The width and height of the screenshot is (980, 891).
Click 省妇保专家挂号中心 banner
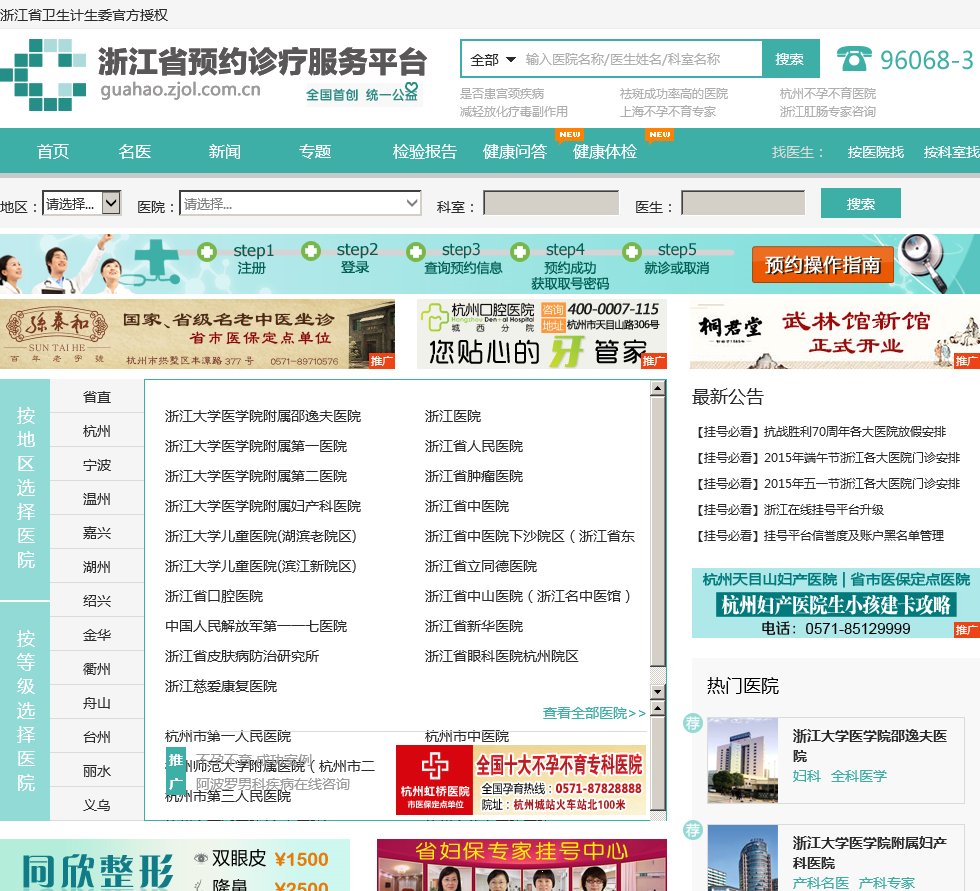pos(522,865)
